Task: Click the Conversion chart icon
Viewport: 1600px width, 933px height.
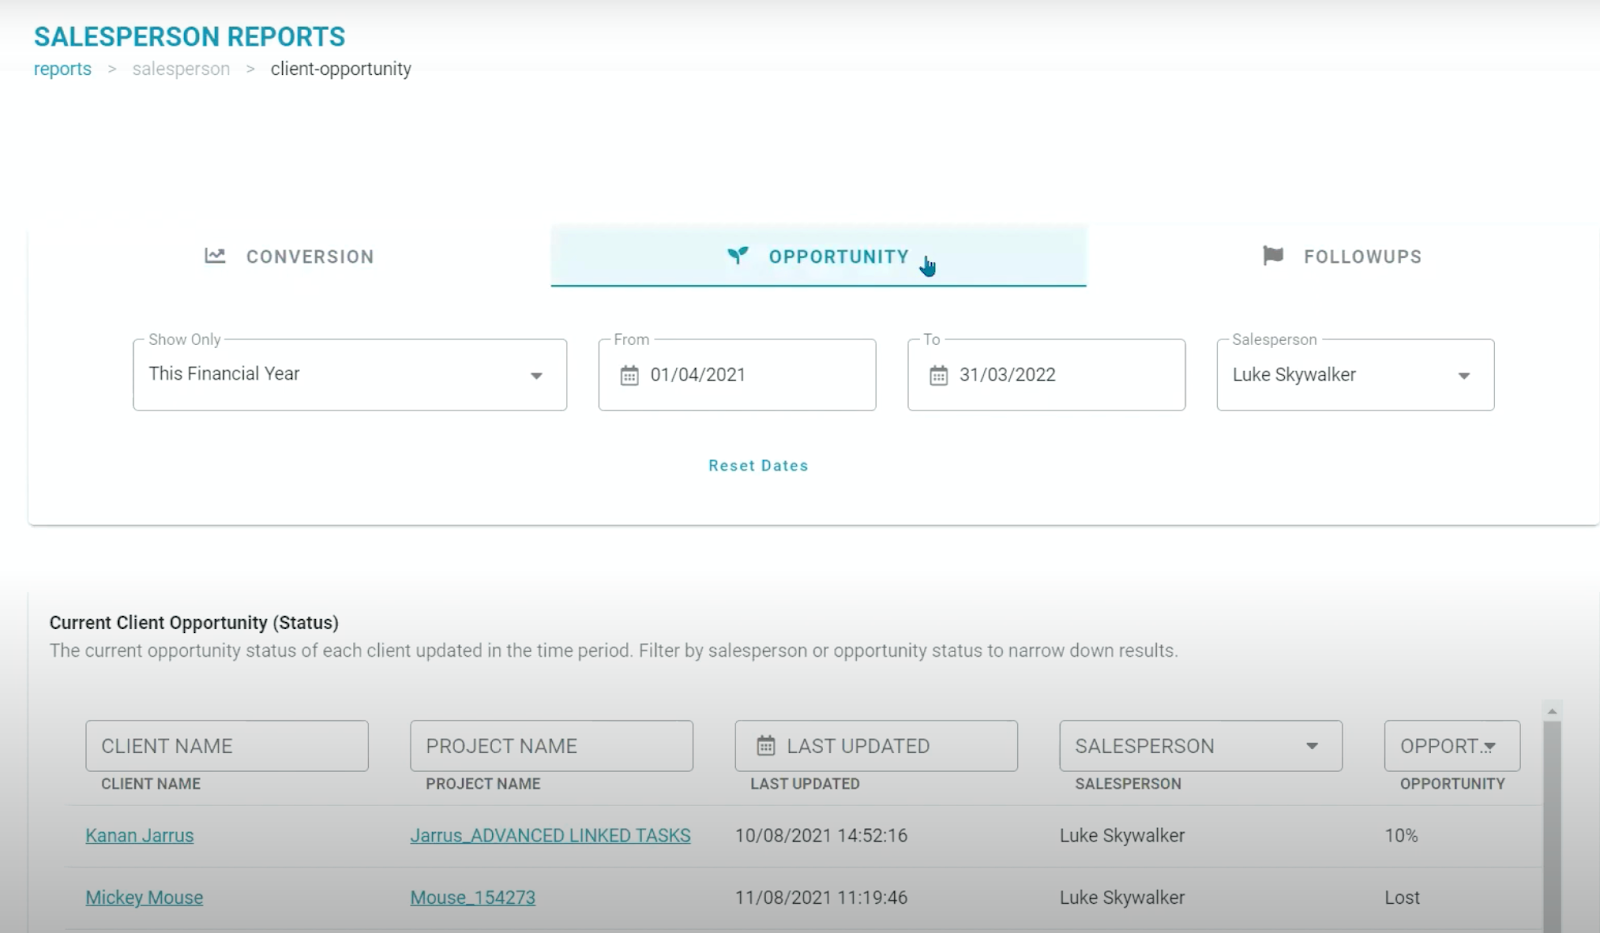Action: [x=215, y=256]
